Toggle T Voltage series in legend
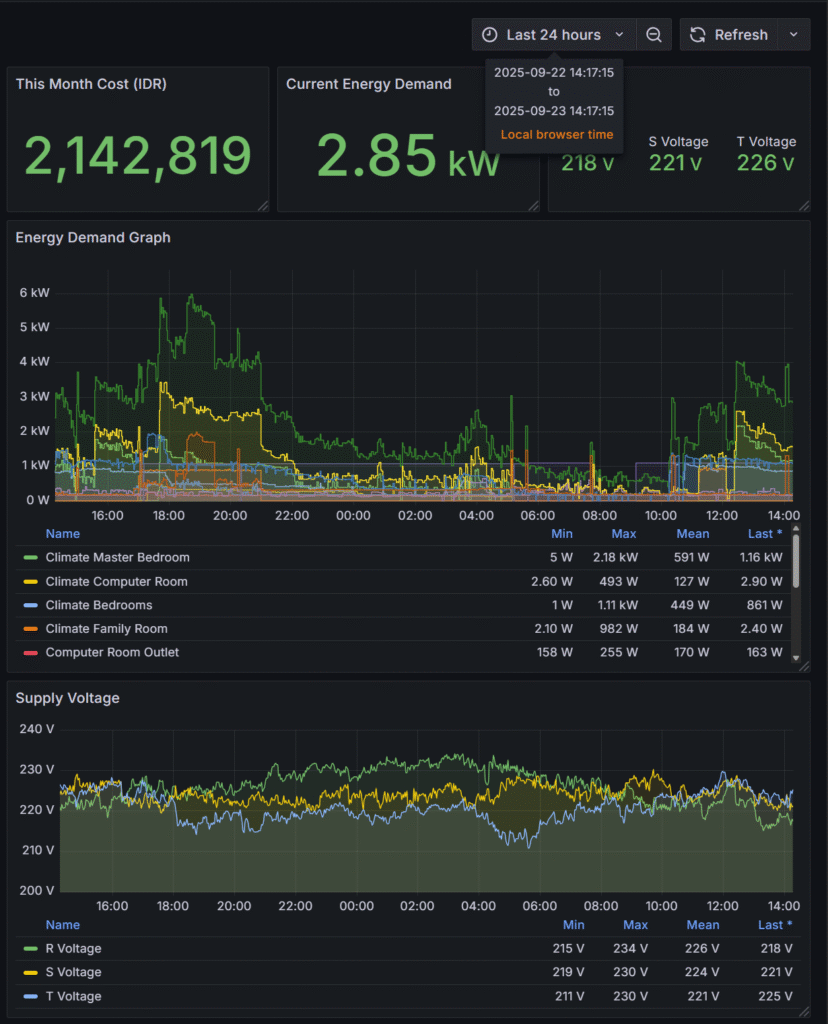 (73, 996)
